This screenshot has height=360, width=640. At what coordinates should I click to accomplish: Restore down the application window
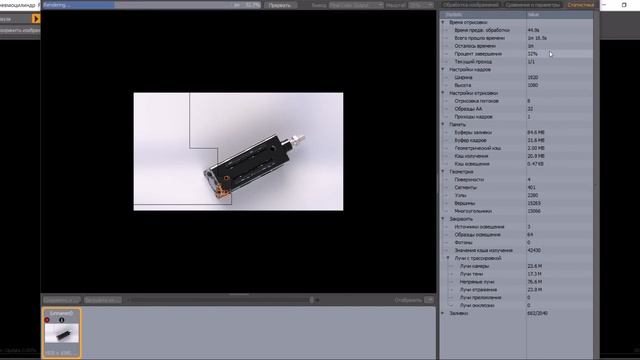[x=624, y=5]
